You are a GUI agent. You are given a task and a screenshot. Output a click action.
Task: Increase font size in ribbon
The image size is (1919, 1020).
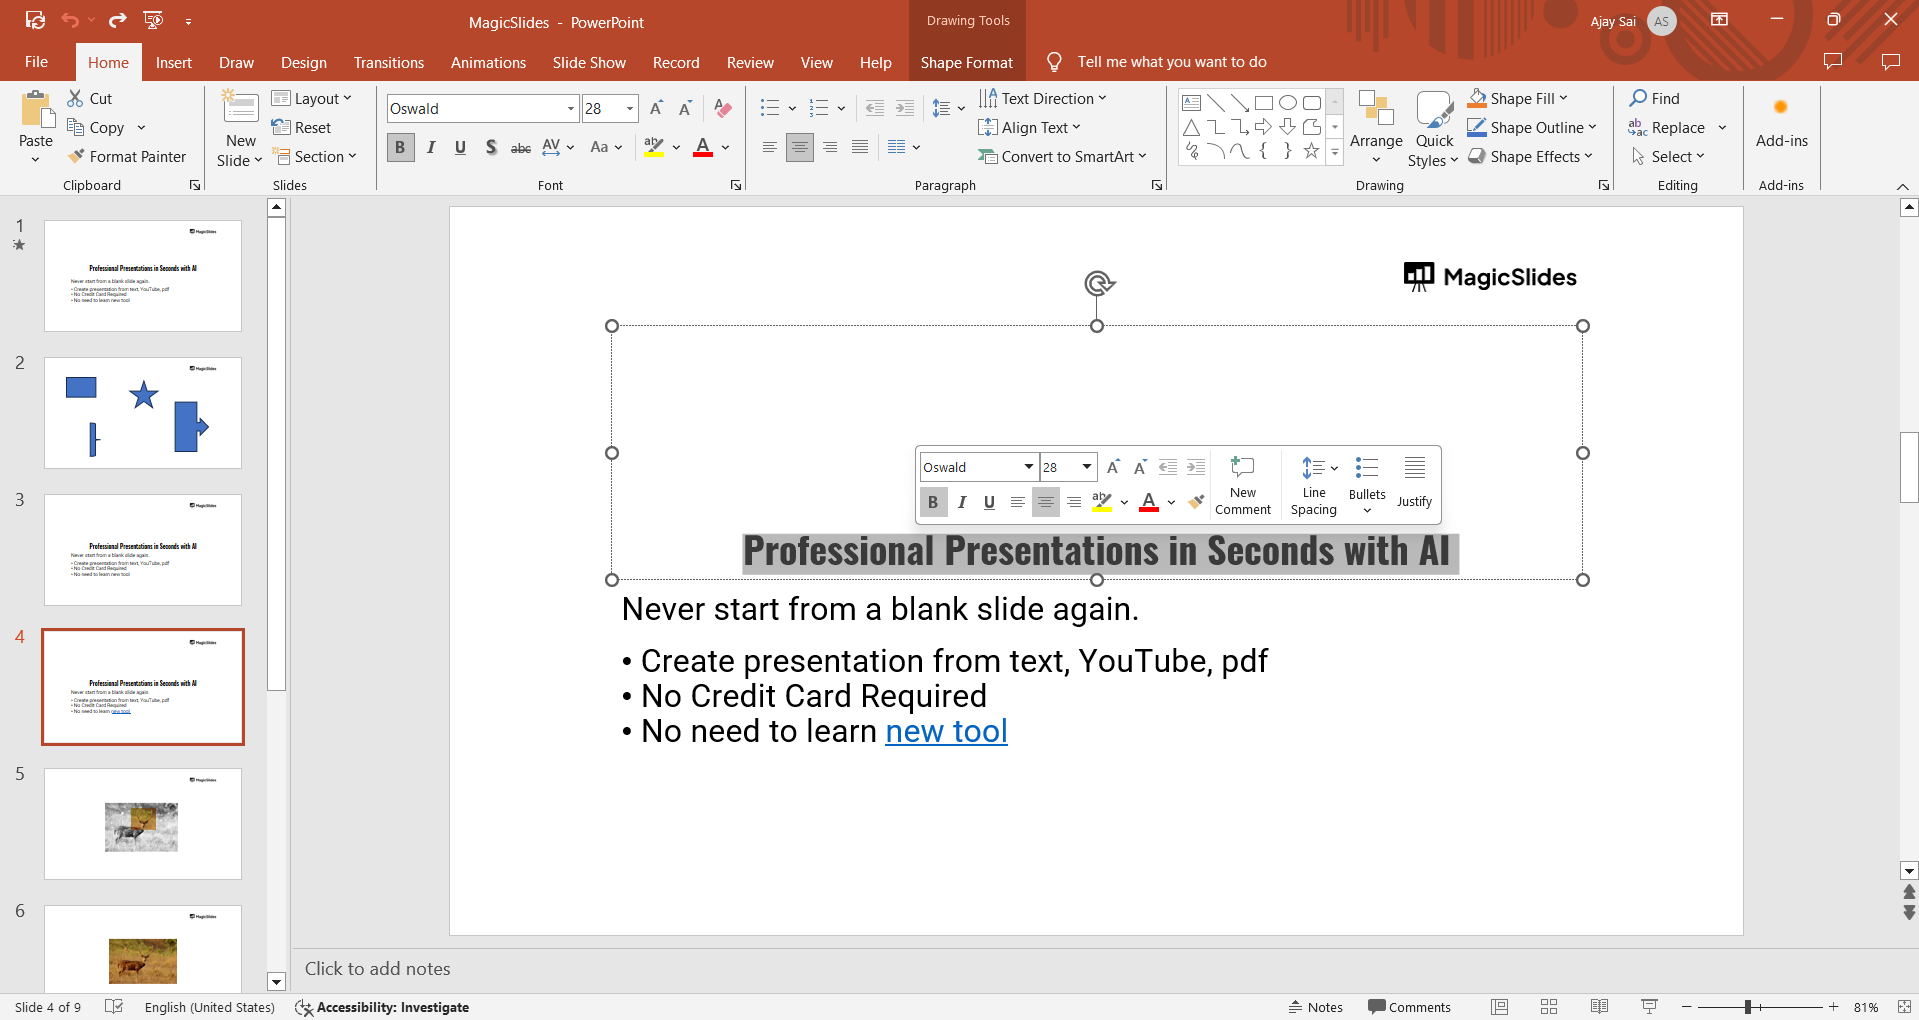[656, 108]
